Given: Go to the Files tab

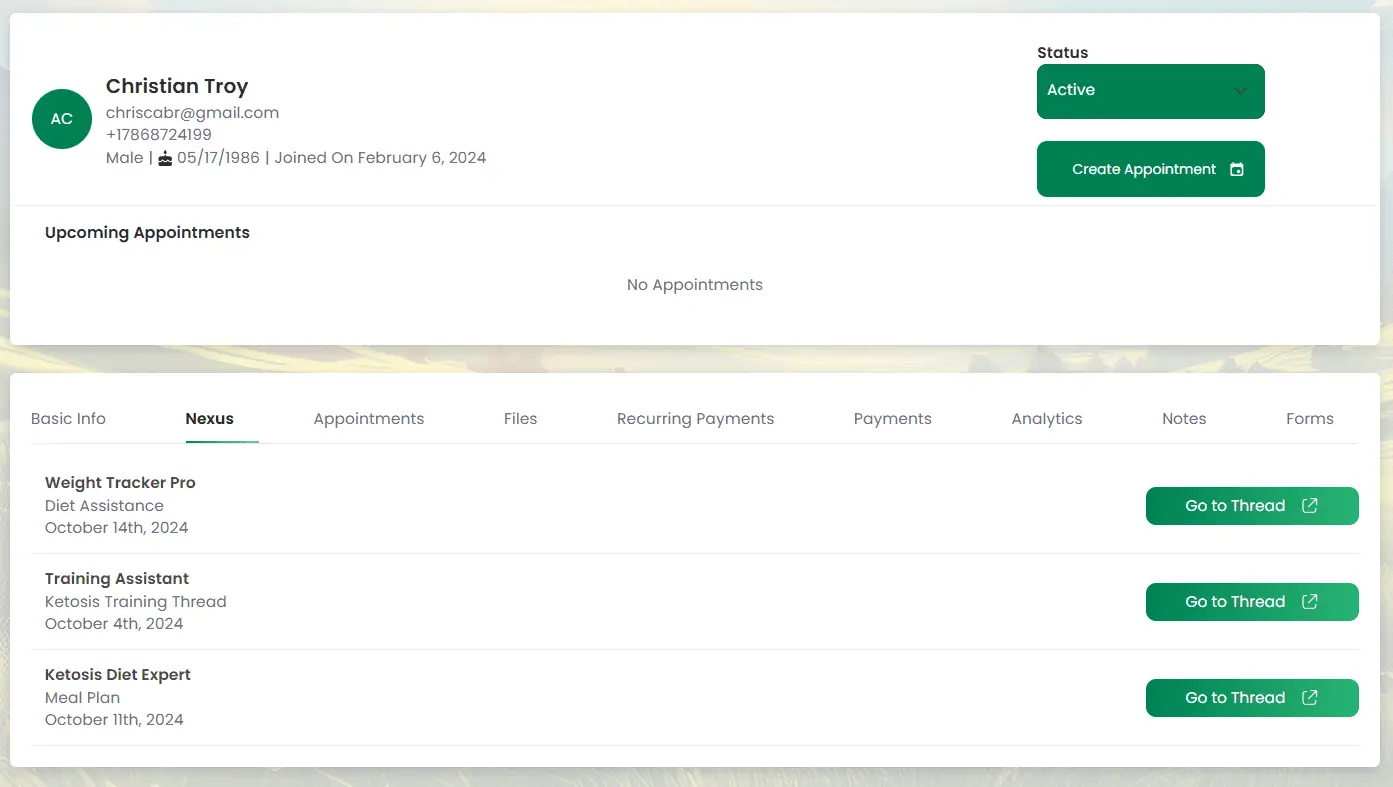Looking at the screenshot, I should click(x=520, y=419).
